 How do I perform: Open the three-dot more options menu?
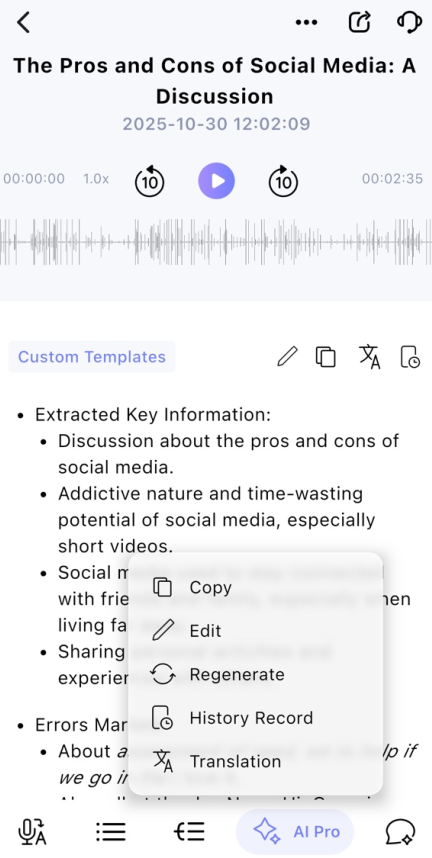(x=306, y=22)
